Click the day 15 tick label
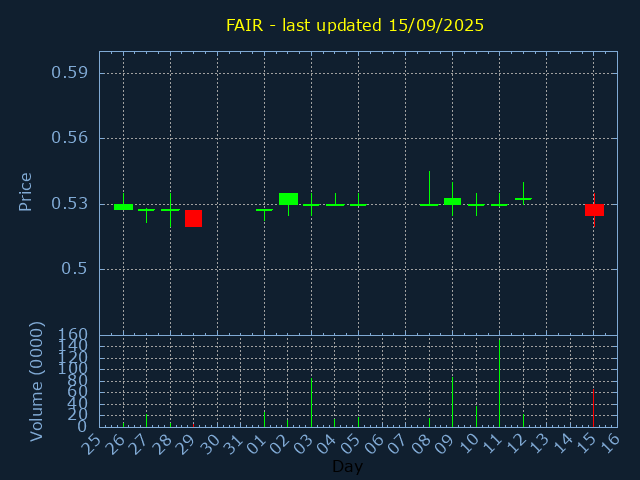This screenshot has width=640, height=480. [x=585, y=444]
